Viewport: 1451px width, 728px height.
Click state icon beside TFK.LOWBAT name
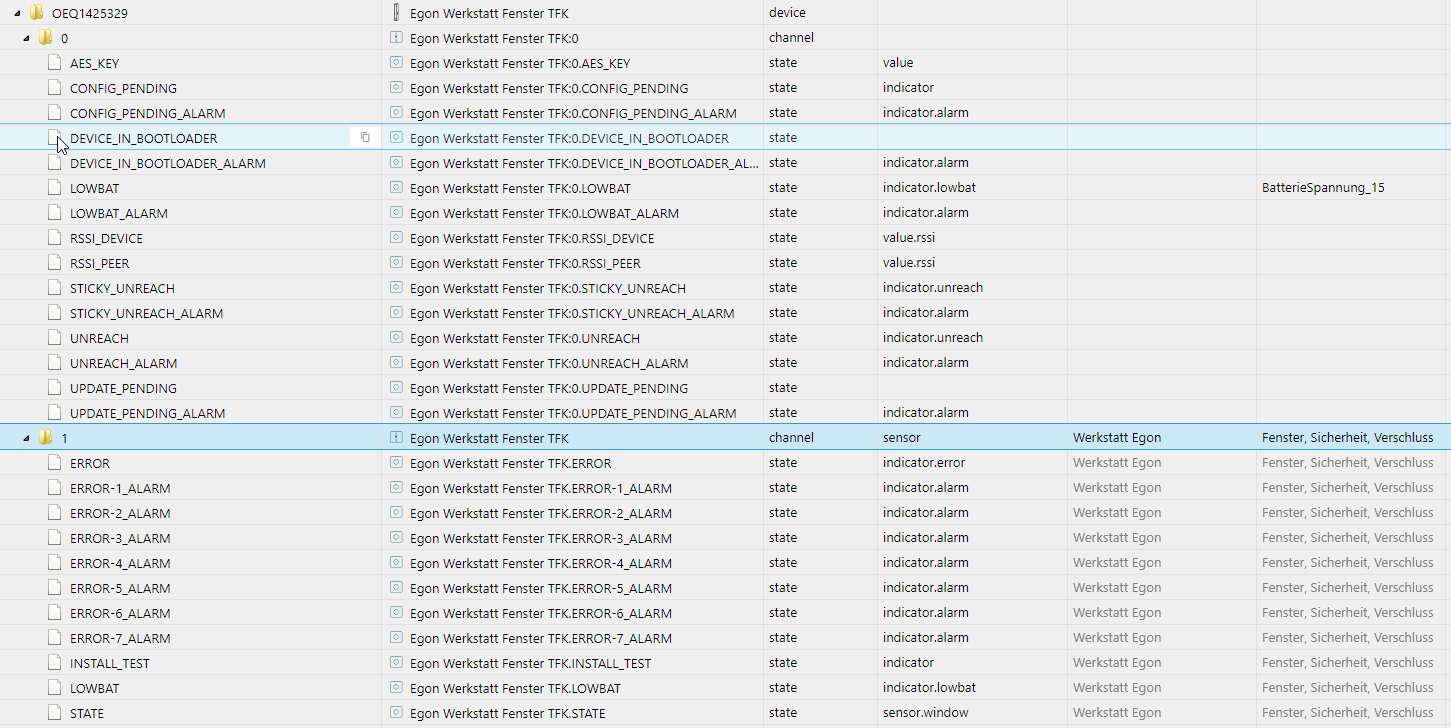pyautogui.click(x=396, y=688)
